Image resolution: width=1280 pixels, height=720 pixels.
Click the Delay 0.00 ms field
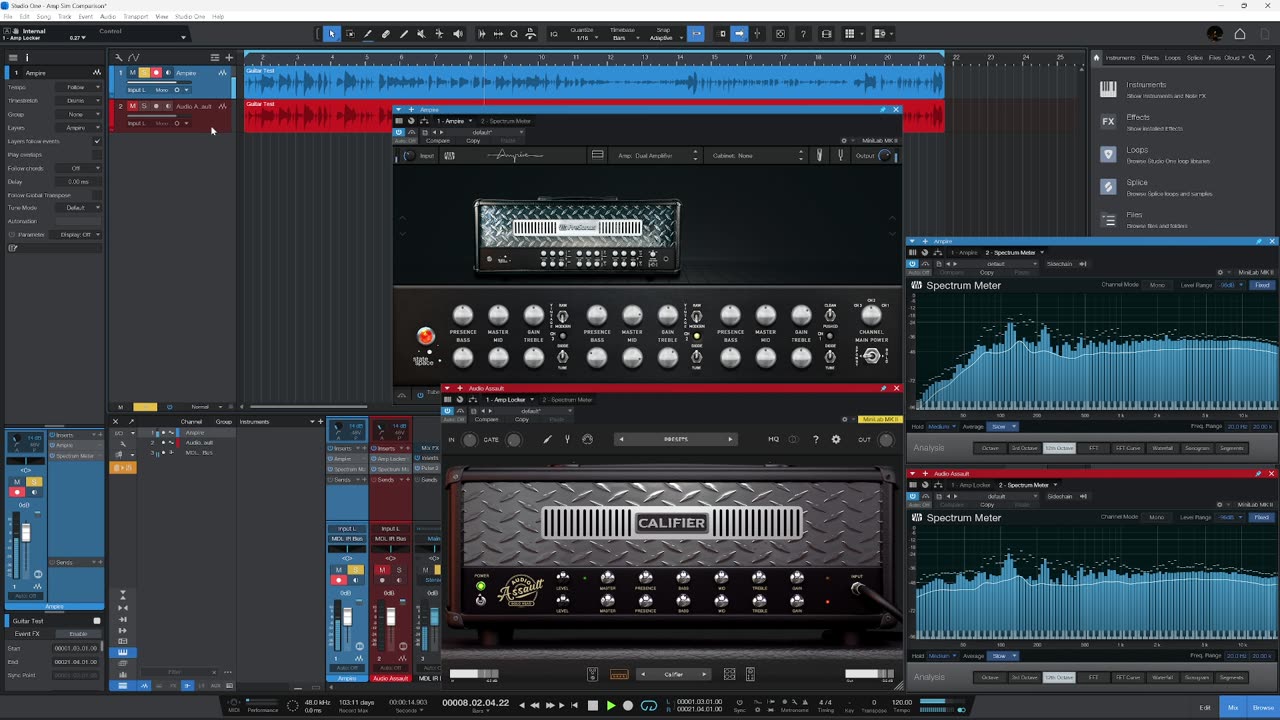[78, 182]
